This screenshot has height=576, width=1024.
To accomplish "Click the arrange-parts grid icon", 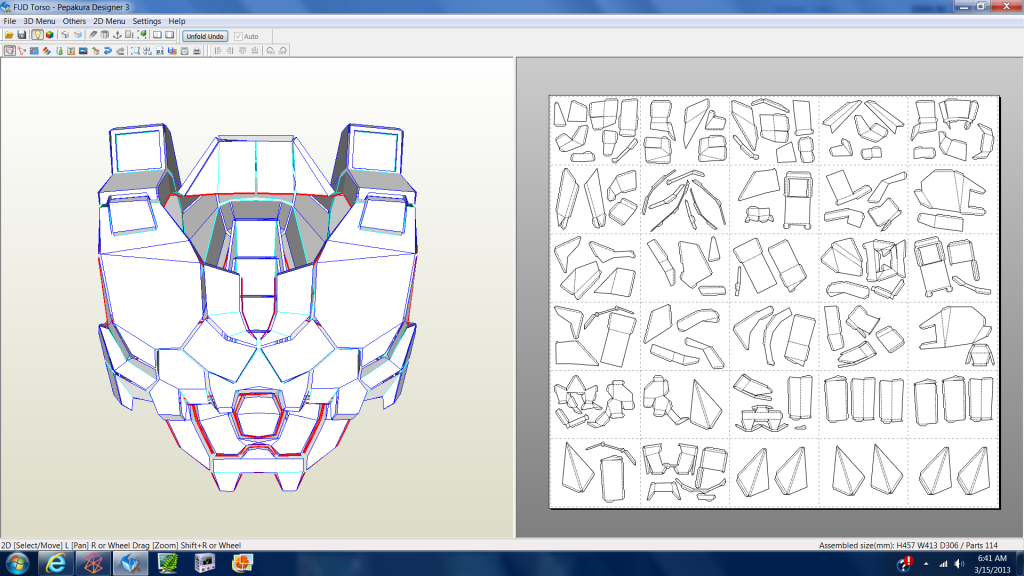I will (147, 51).
